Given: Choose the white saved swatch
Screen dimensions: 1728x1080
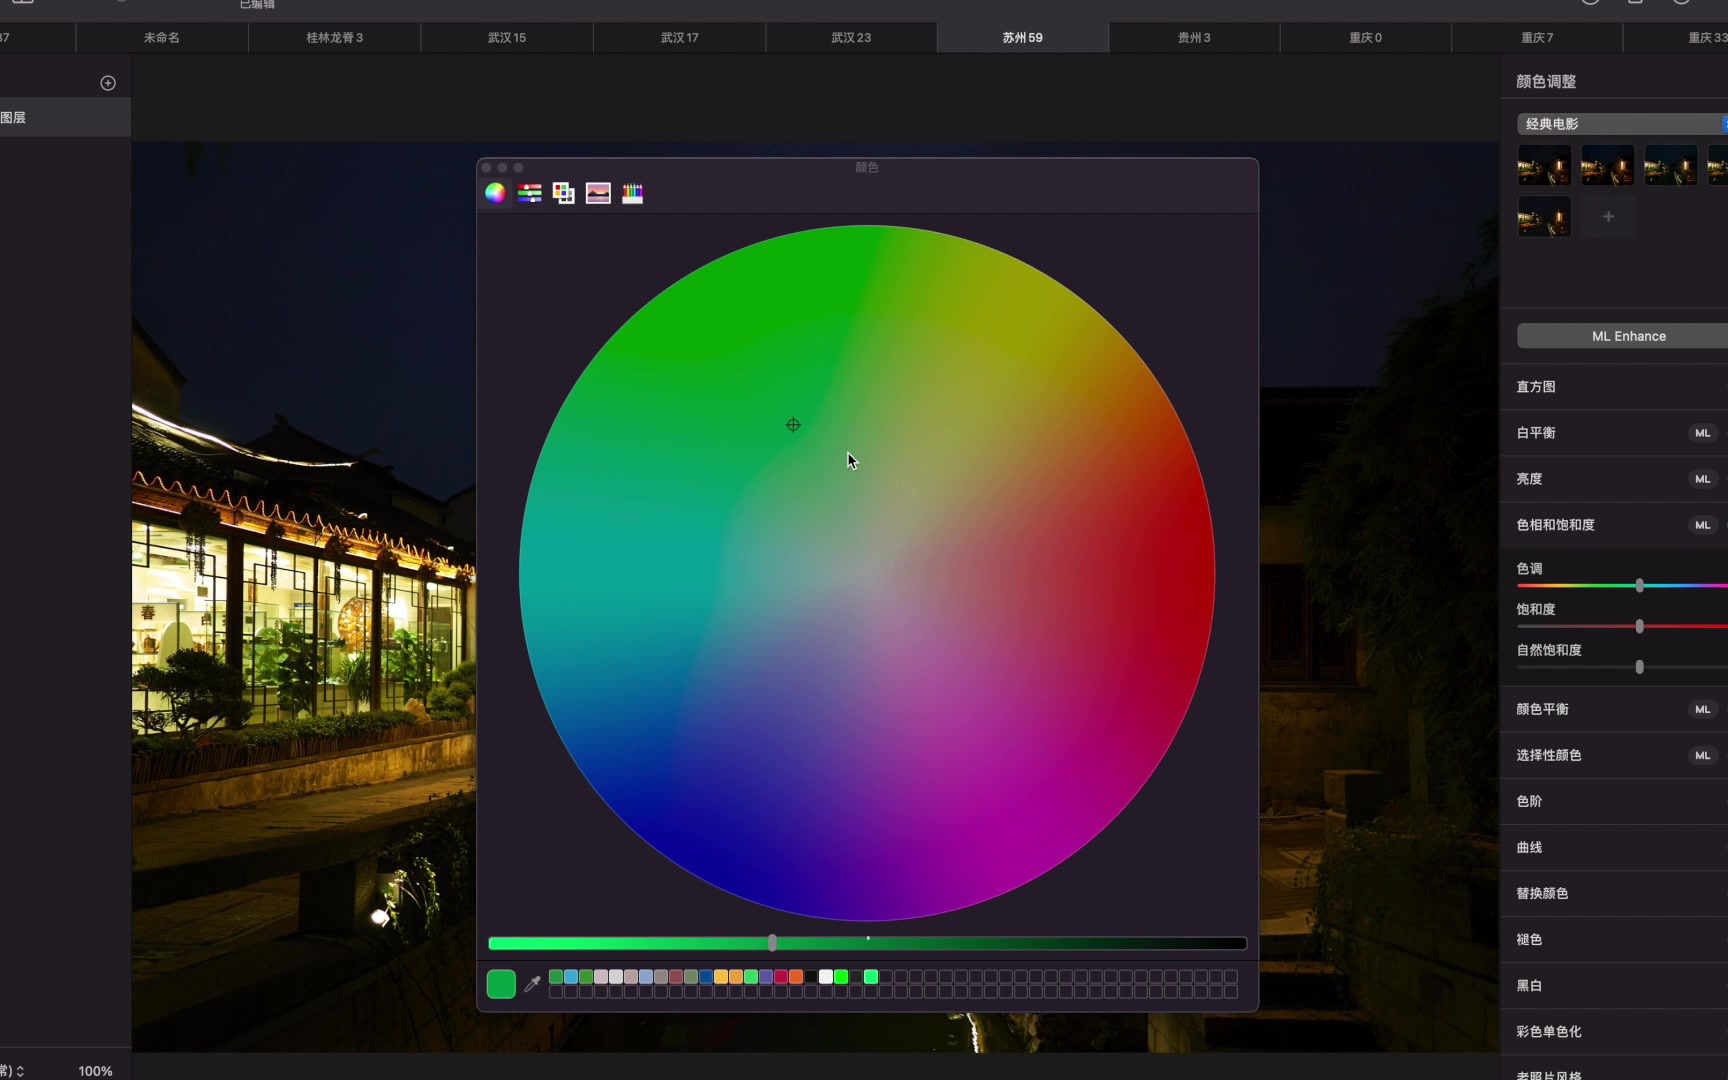Looking at the screenshot, I should click(x=826, y=976).
